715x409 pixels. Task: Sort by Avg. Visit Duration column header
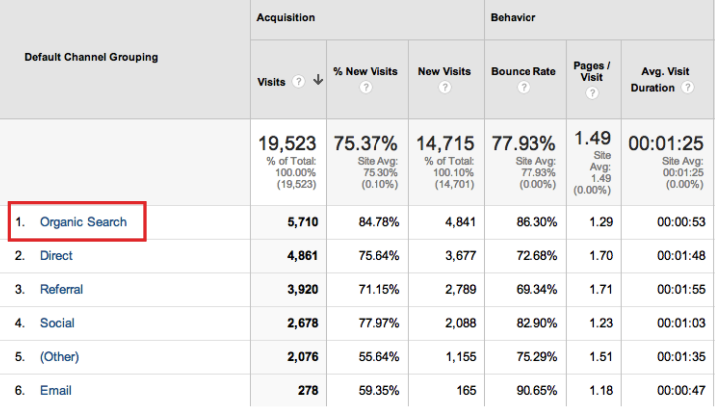660,80
